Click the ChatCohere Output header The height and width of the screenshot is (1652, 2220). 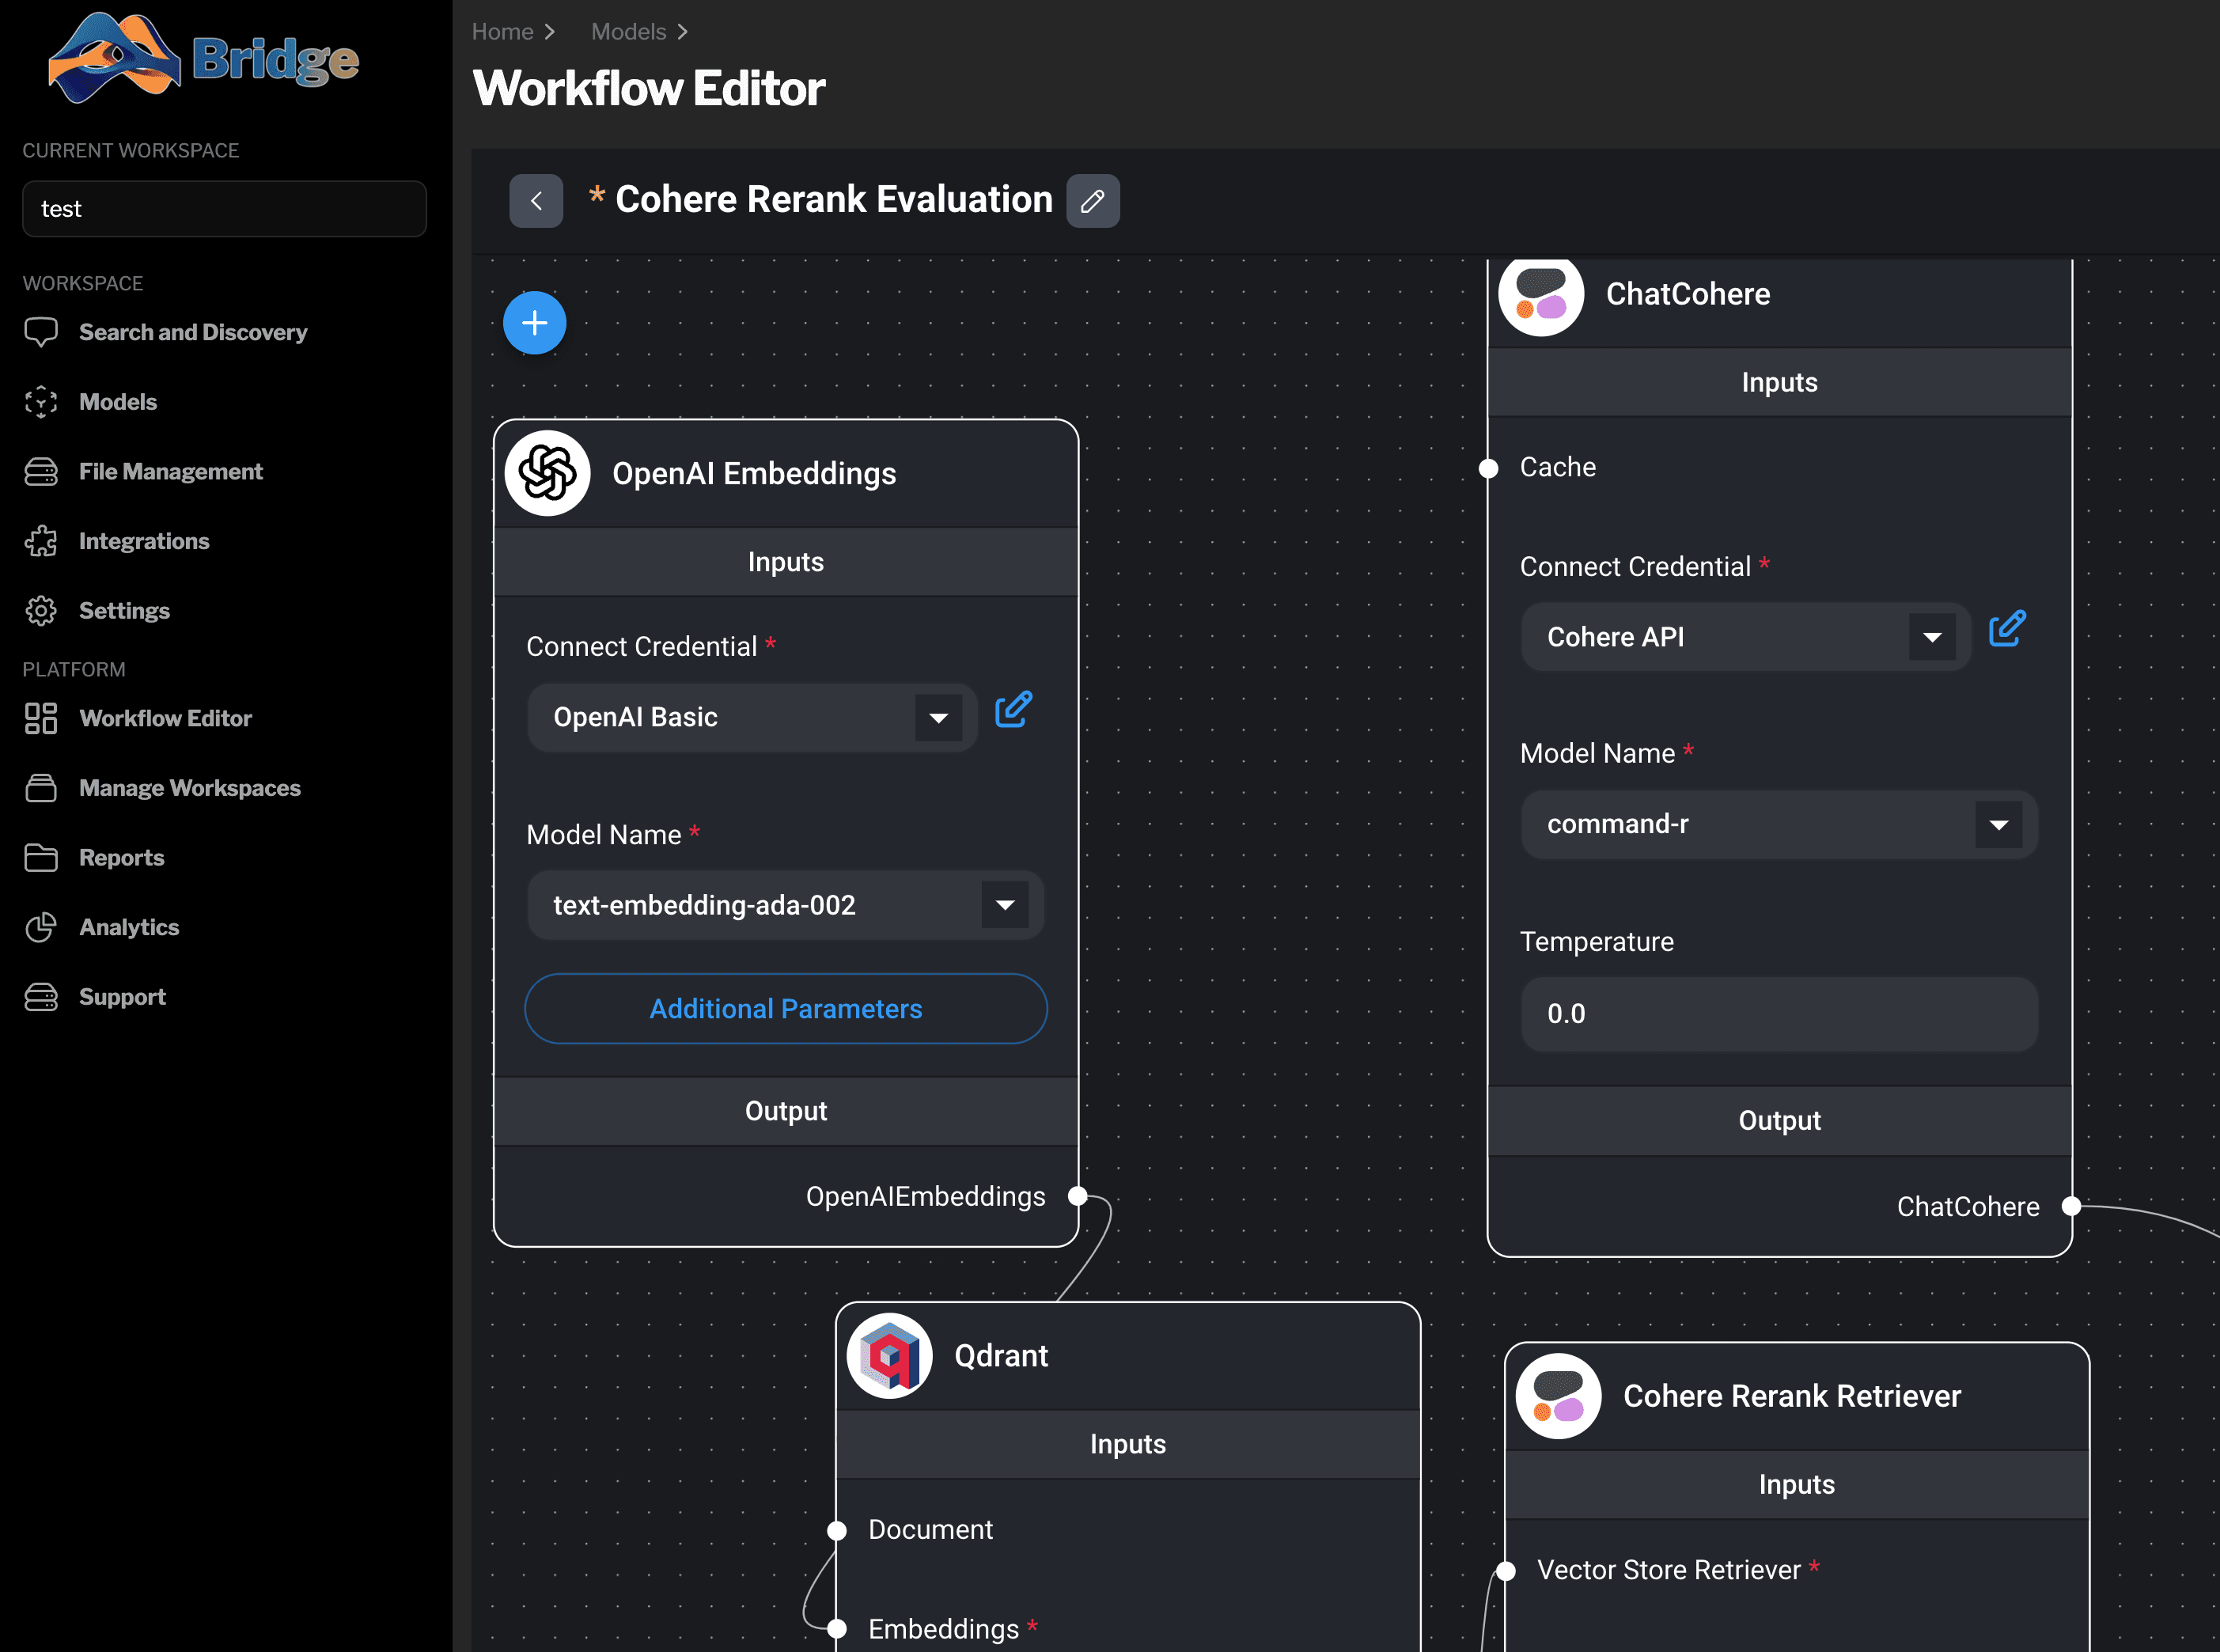point(1780,1121)
